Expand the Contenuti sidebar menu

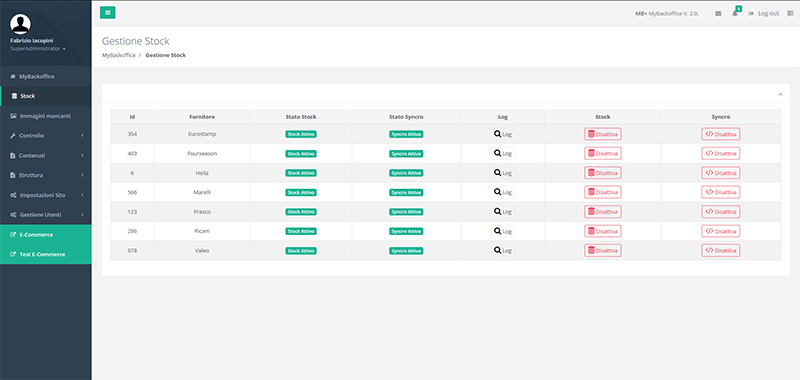click(46, 156)
